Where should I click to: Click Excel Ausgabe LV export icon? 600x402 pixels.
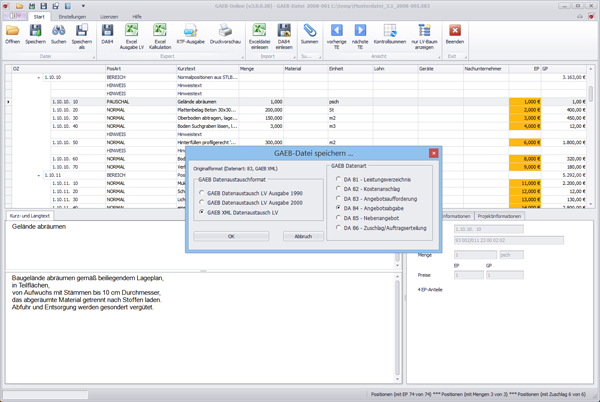(132, 31)
